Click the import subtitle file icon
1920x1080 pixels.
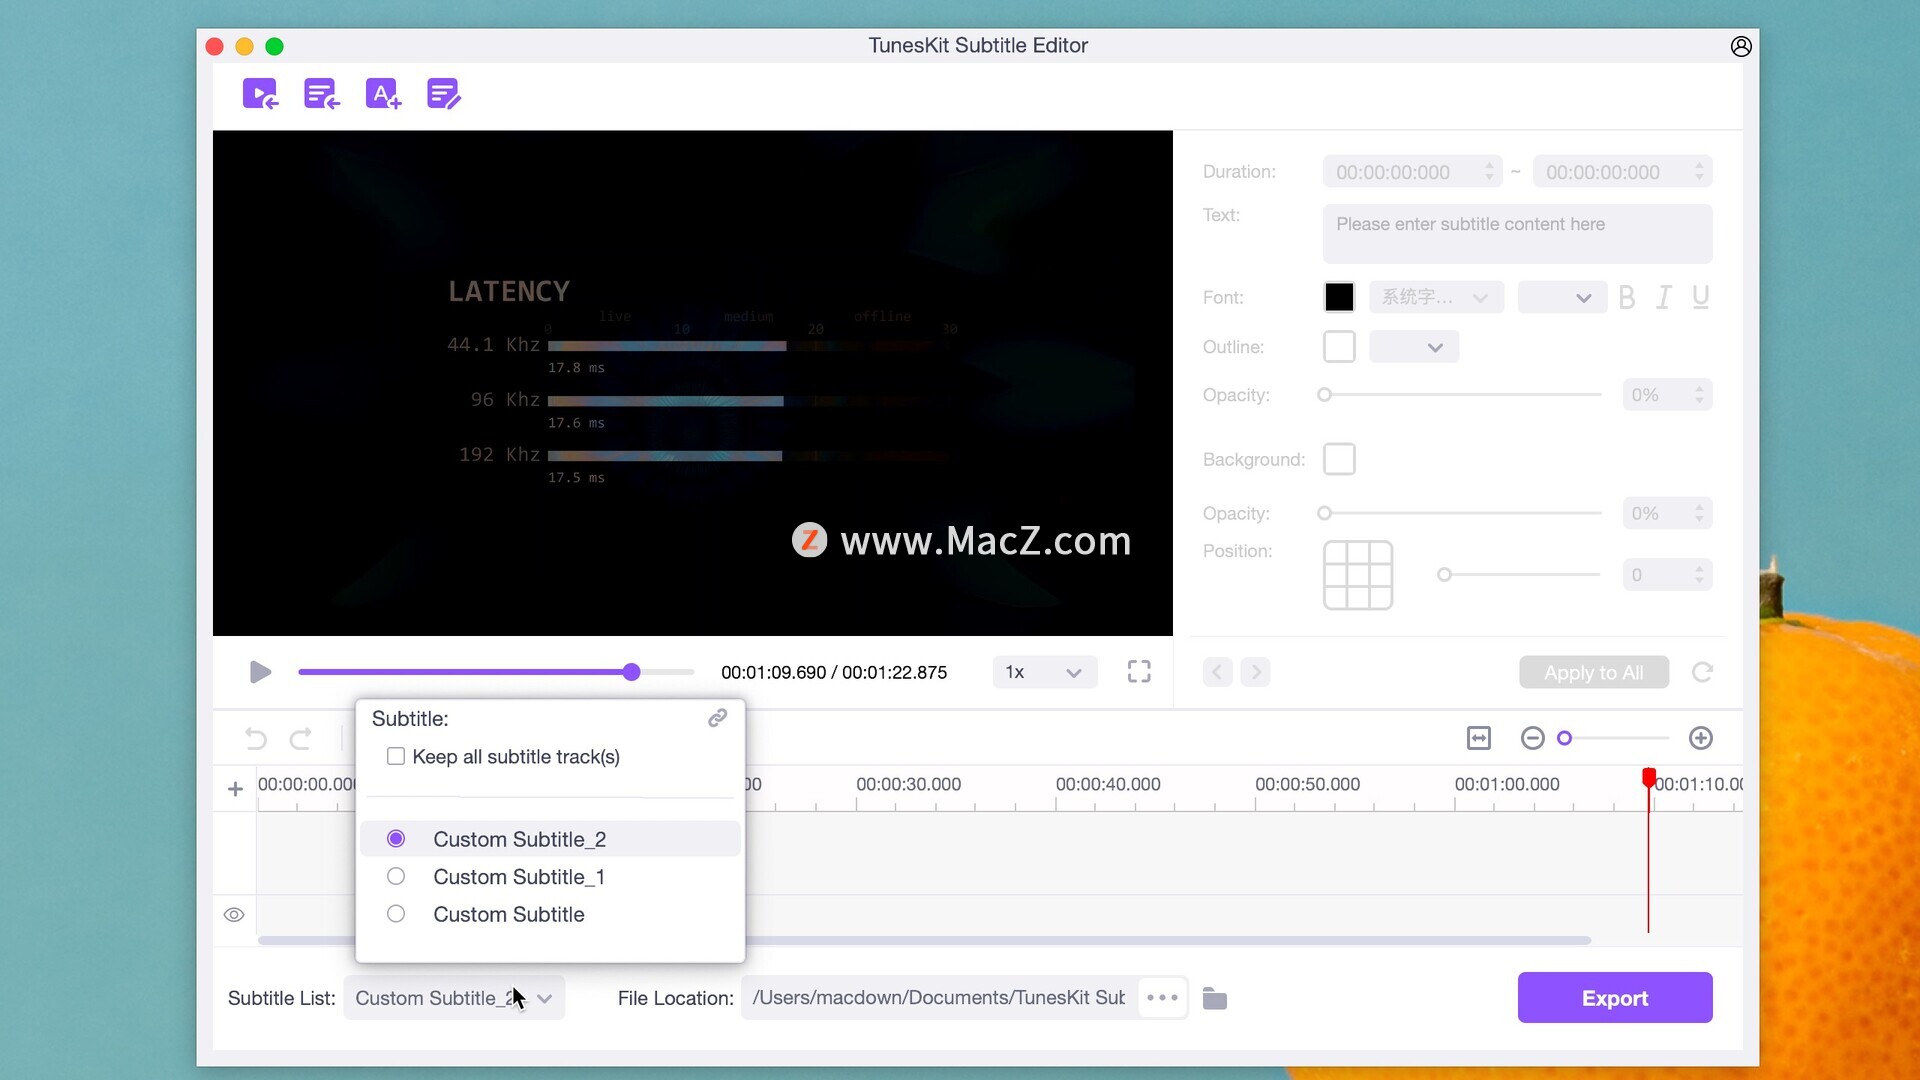321,94
